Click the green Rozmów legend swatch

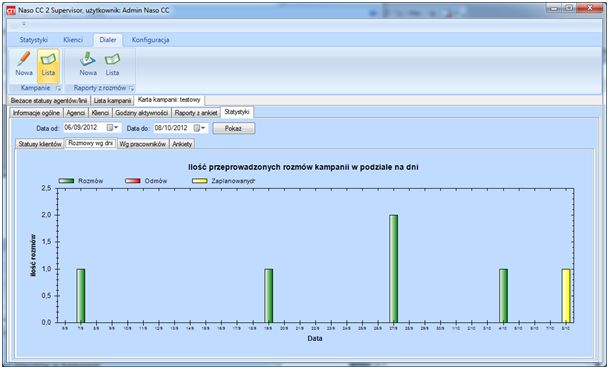point(66,181)
